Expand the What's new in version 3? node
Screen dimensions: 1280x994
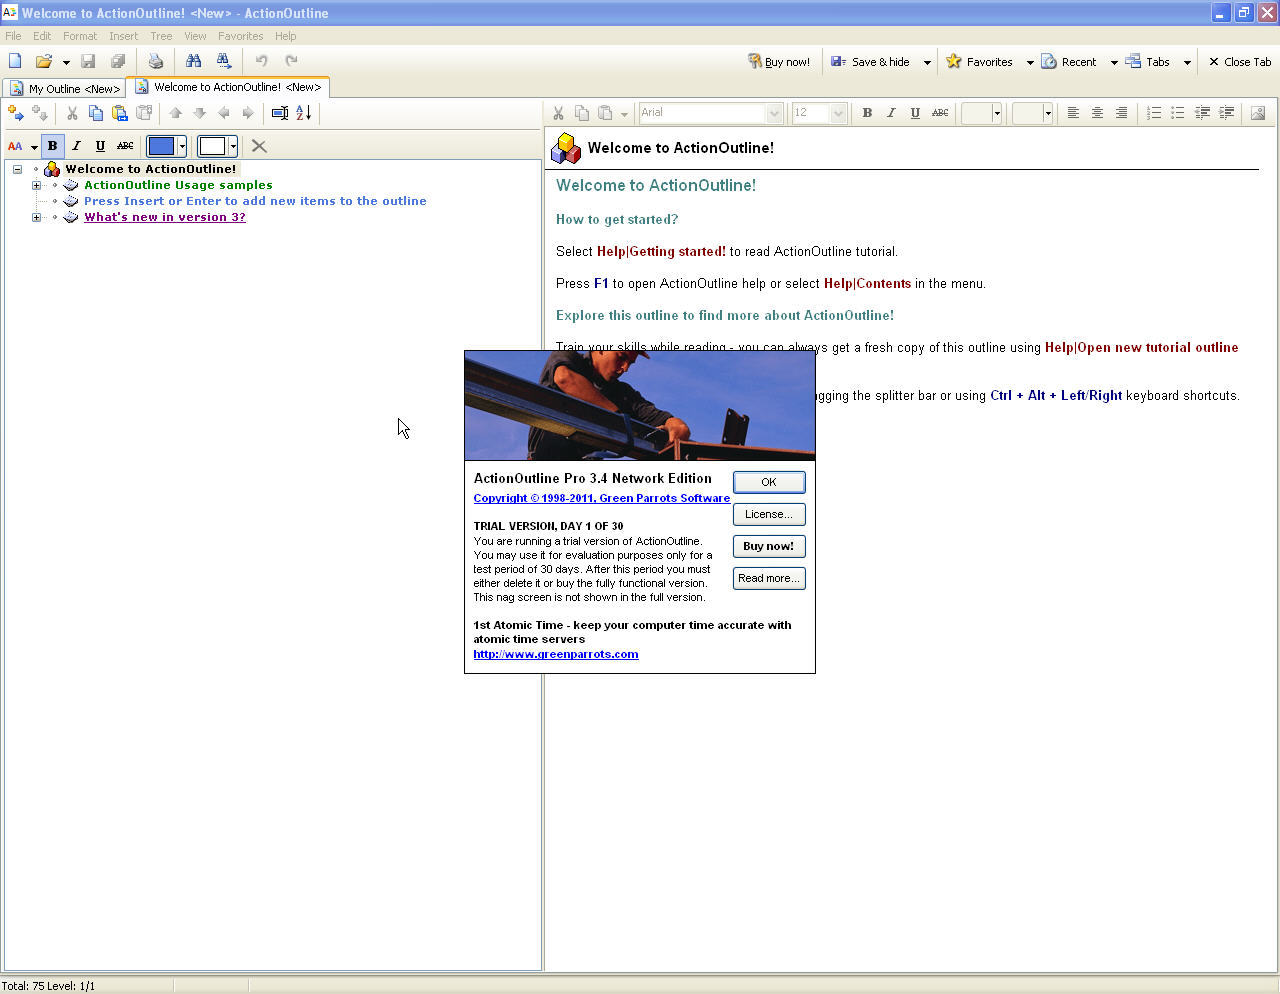(36, 217)
